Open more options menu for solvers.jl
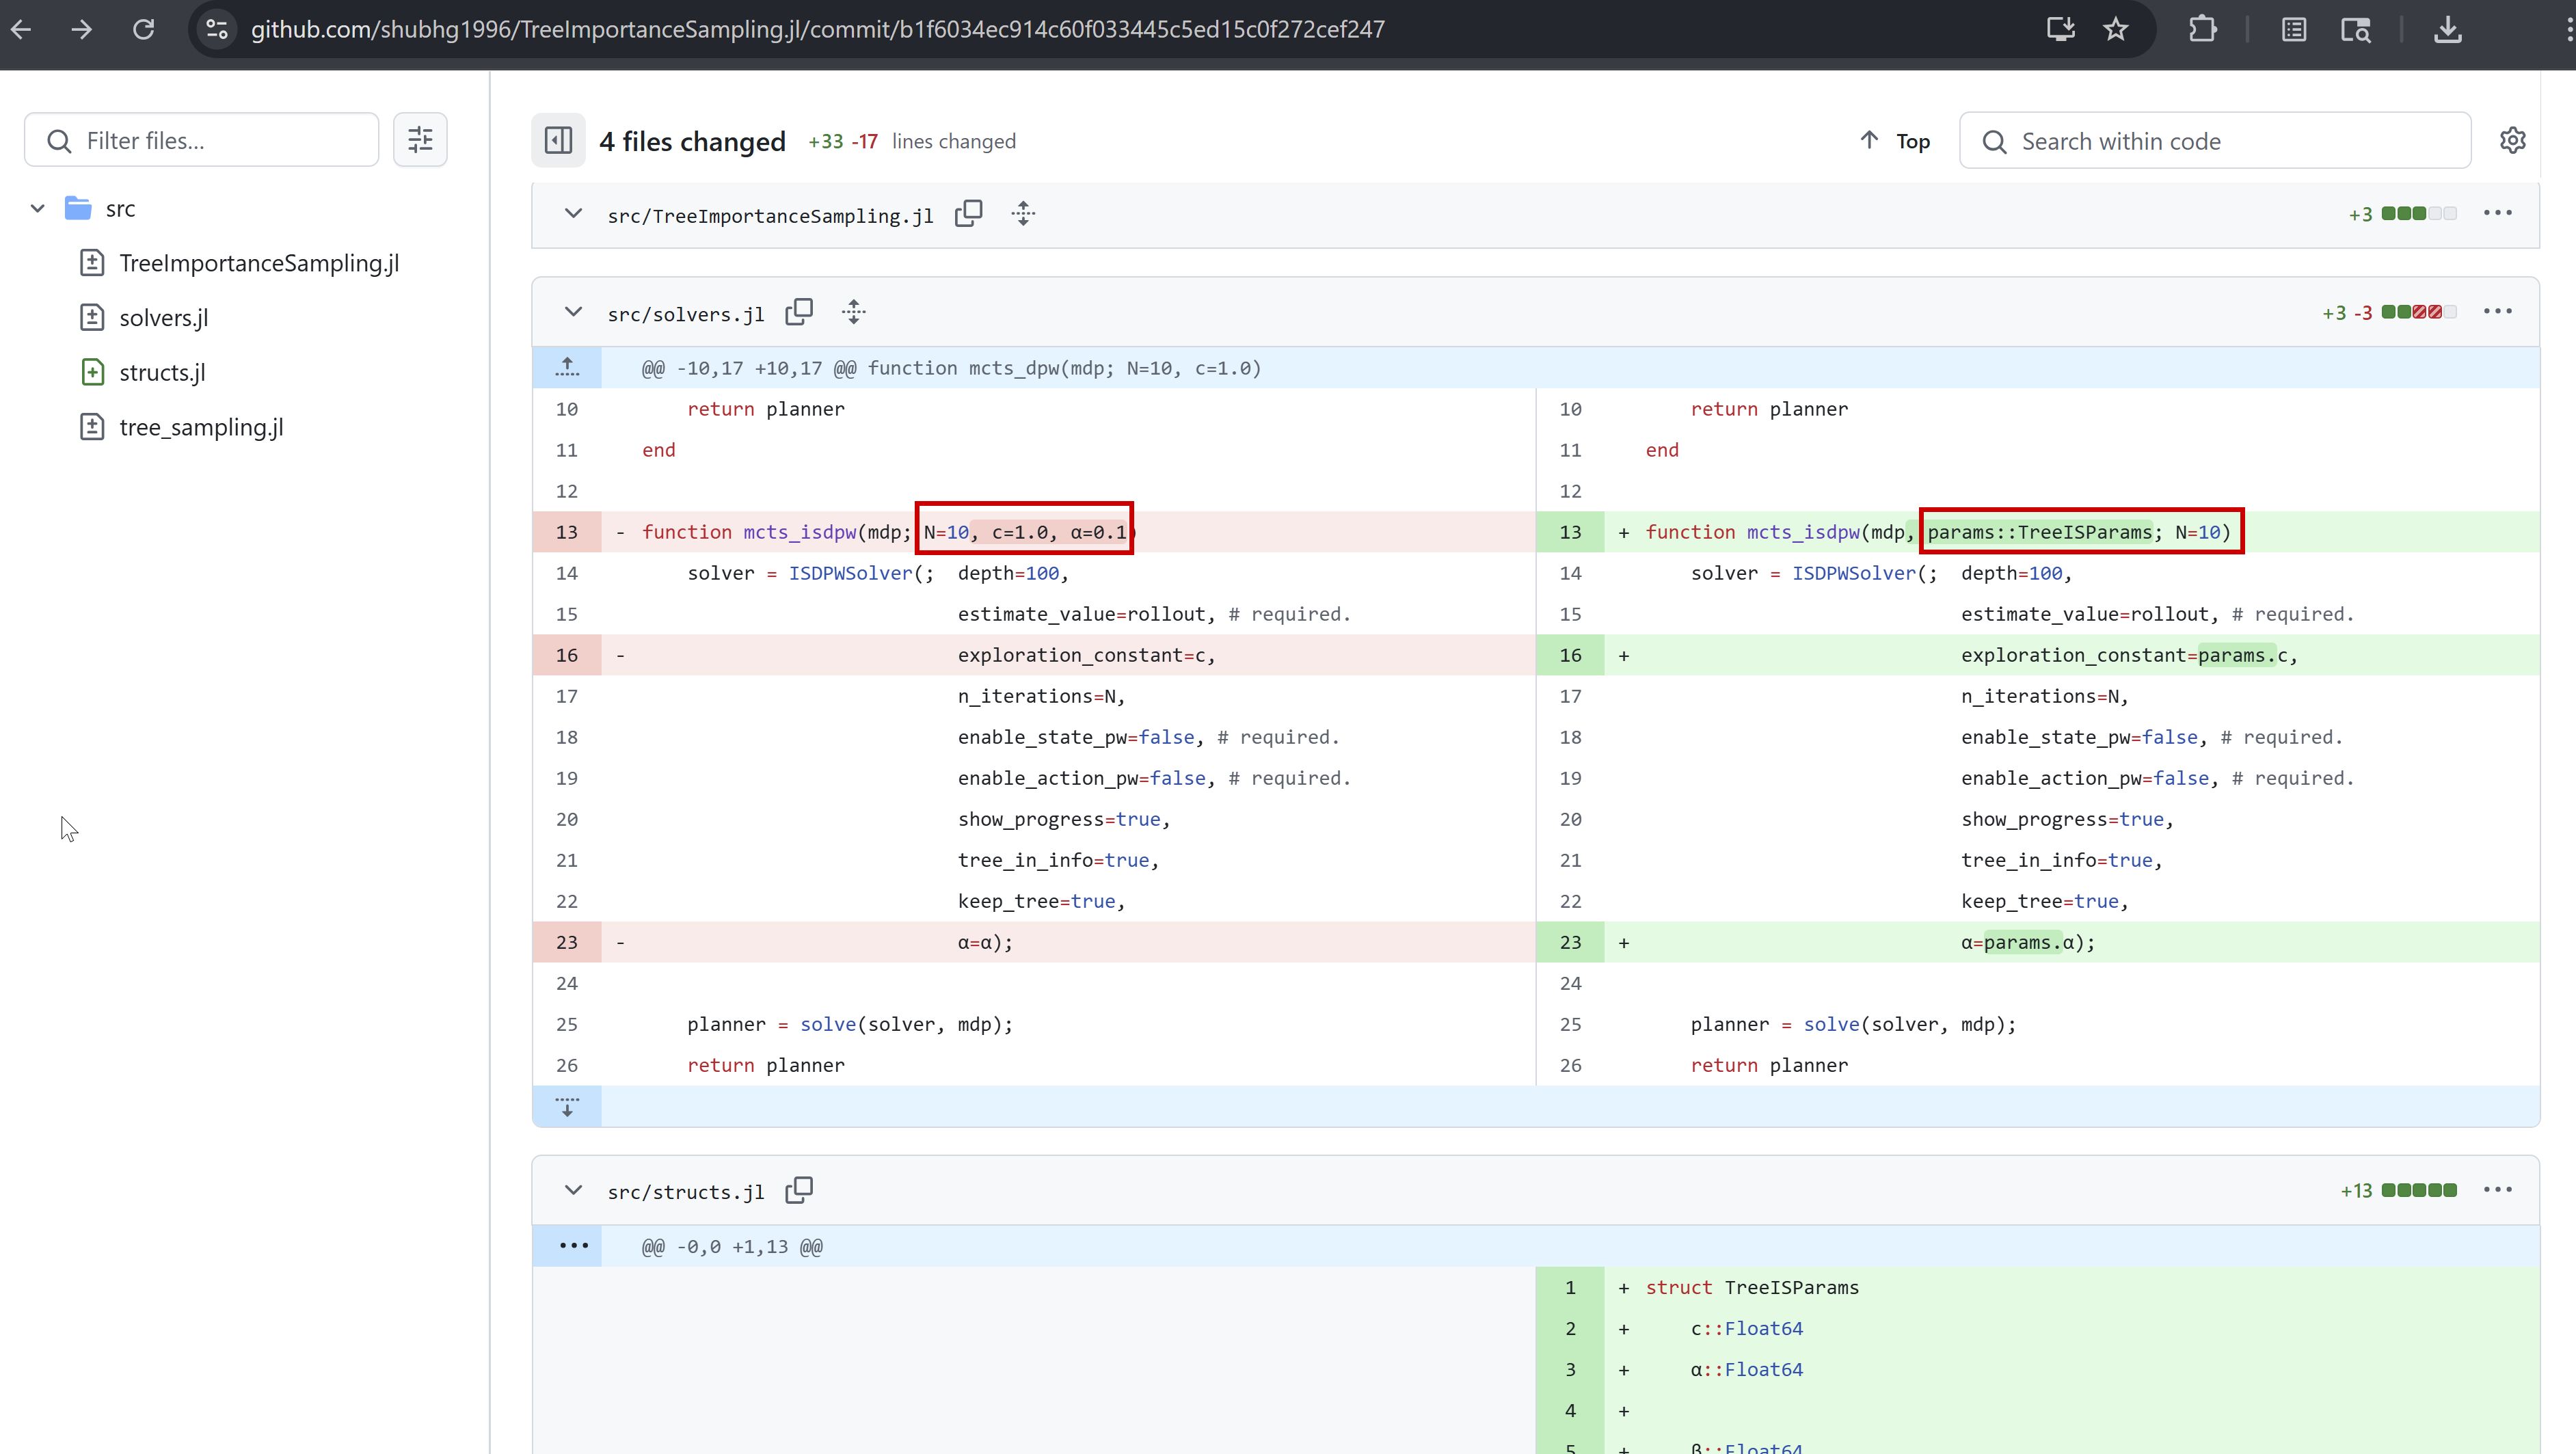2576x1454 pixels. (2497, 312)
